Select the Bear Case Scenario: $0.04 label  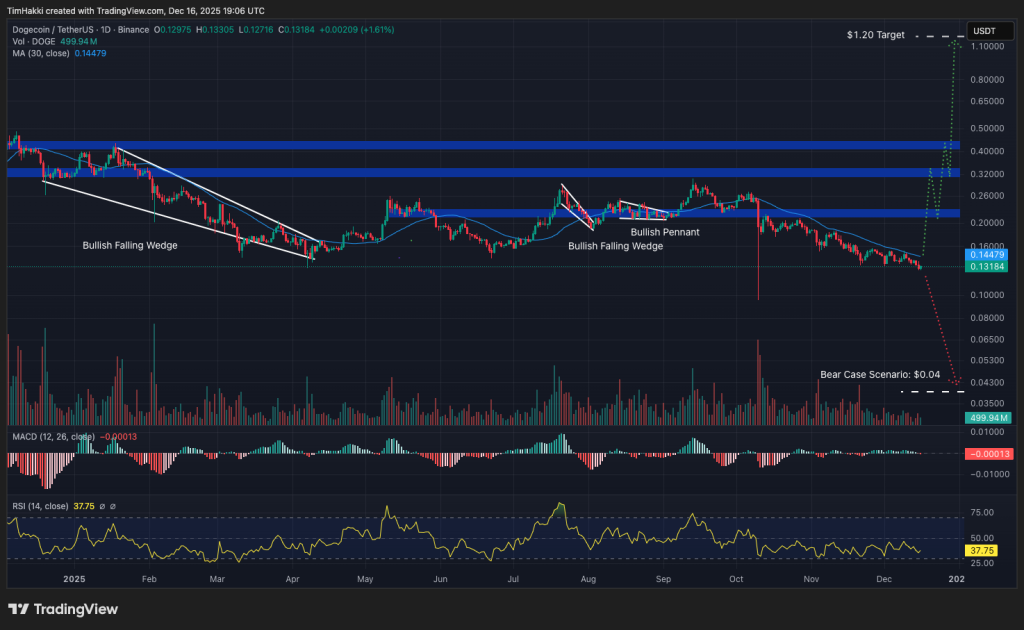pos(880,374)
